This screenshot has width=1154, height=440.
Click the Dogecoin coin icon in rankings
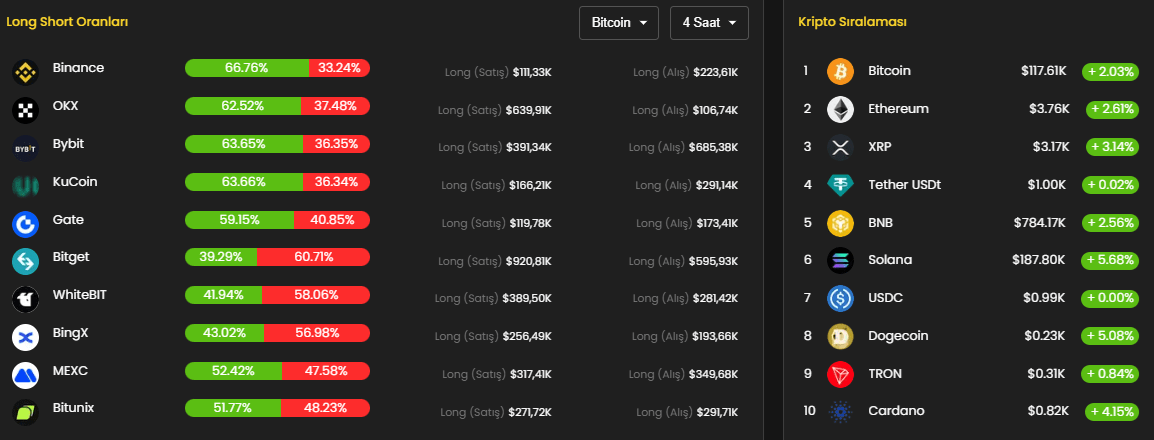click(841, 337)
